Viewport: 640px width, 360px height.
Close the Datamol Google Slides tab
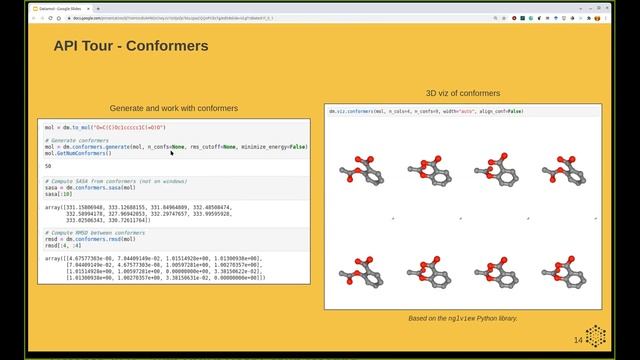88,9
